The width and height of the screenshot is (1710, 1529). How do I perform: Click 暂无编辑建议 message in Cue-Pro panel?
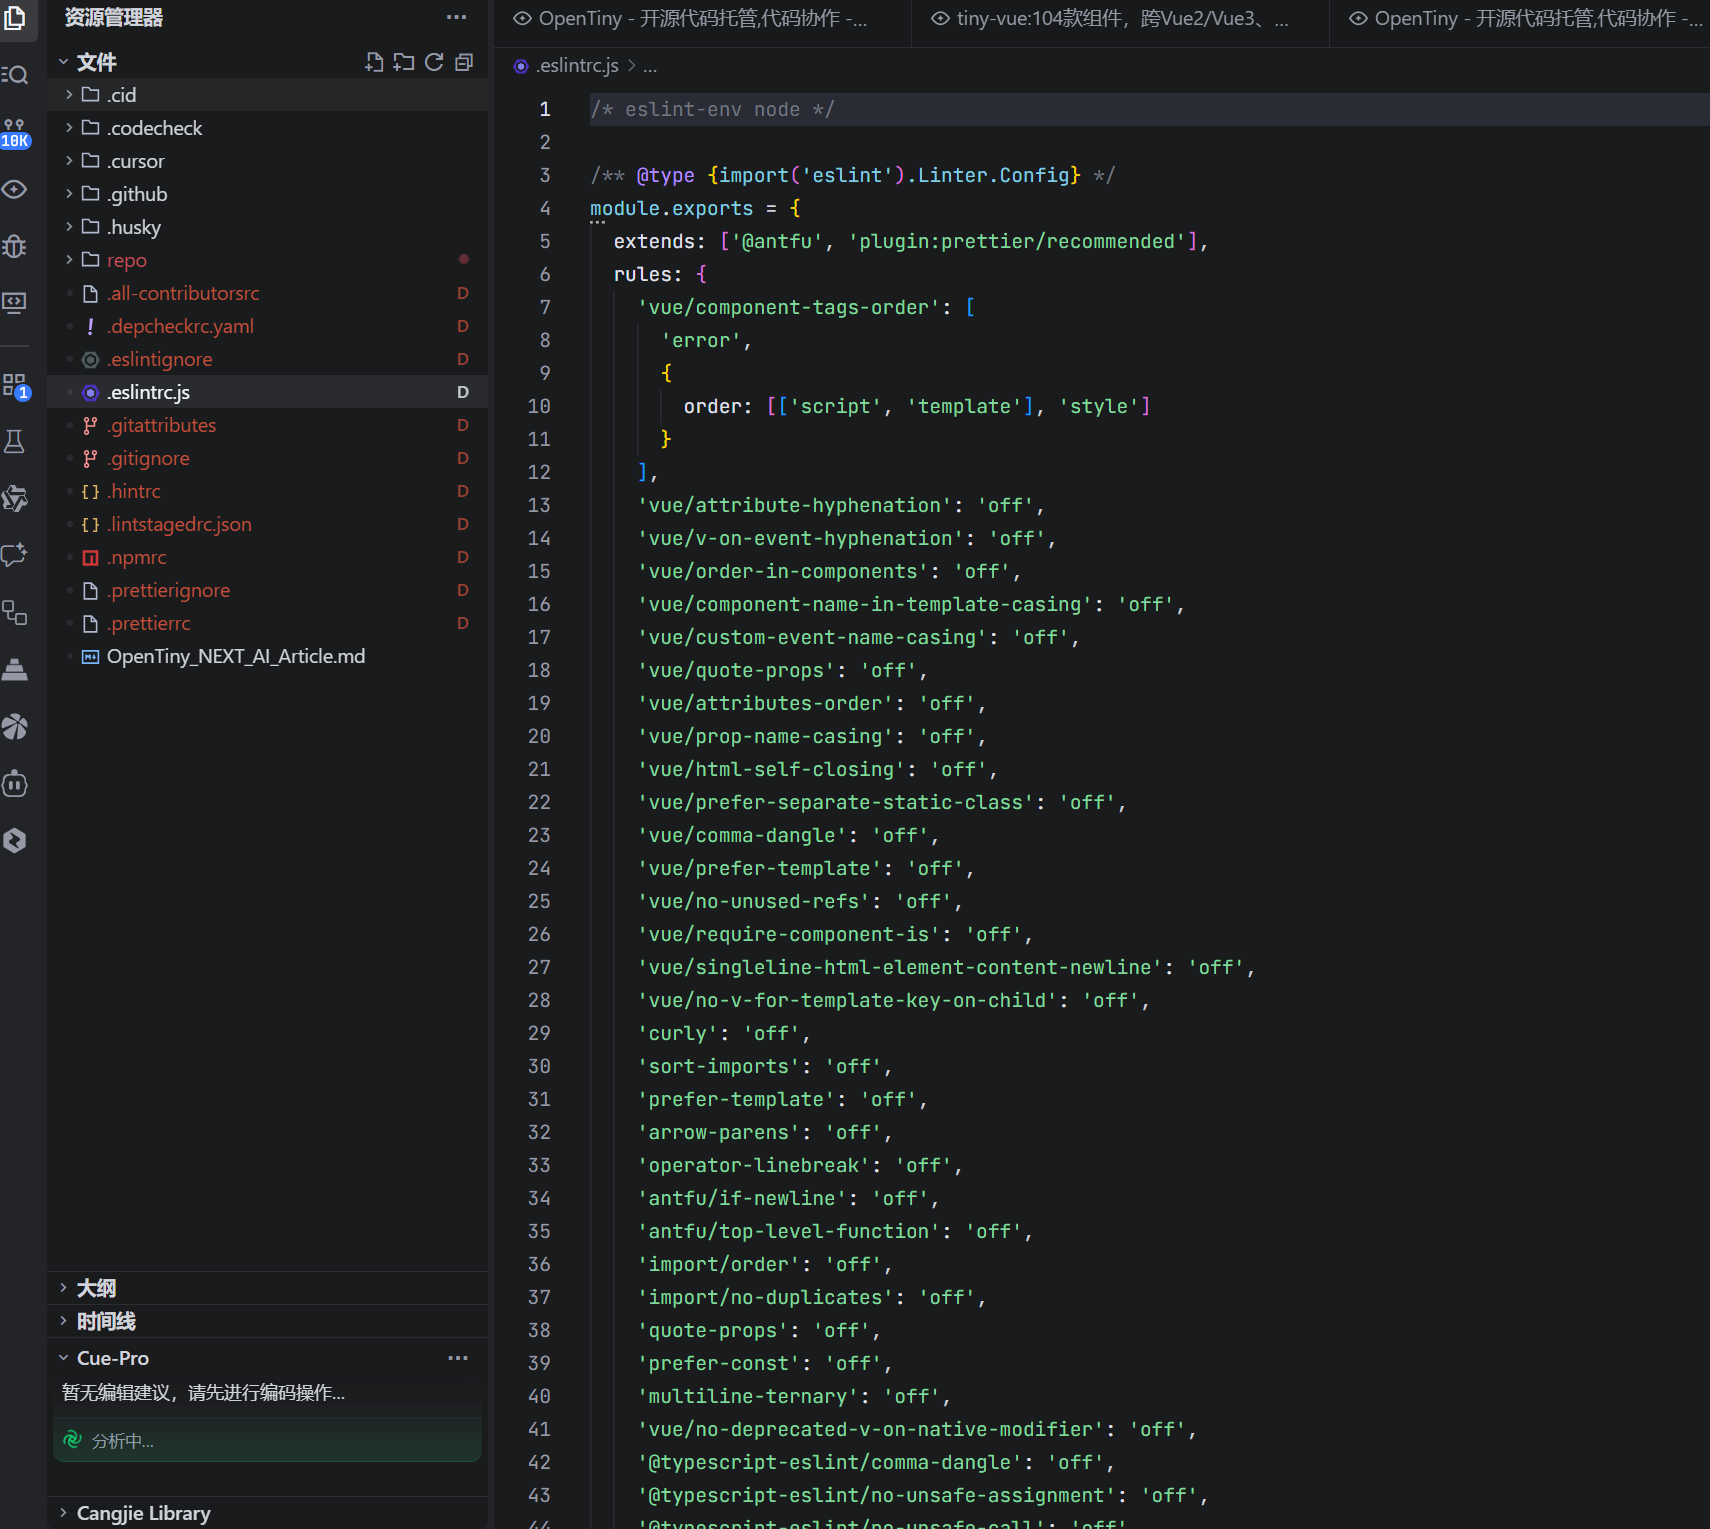coord(203,1393)
